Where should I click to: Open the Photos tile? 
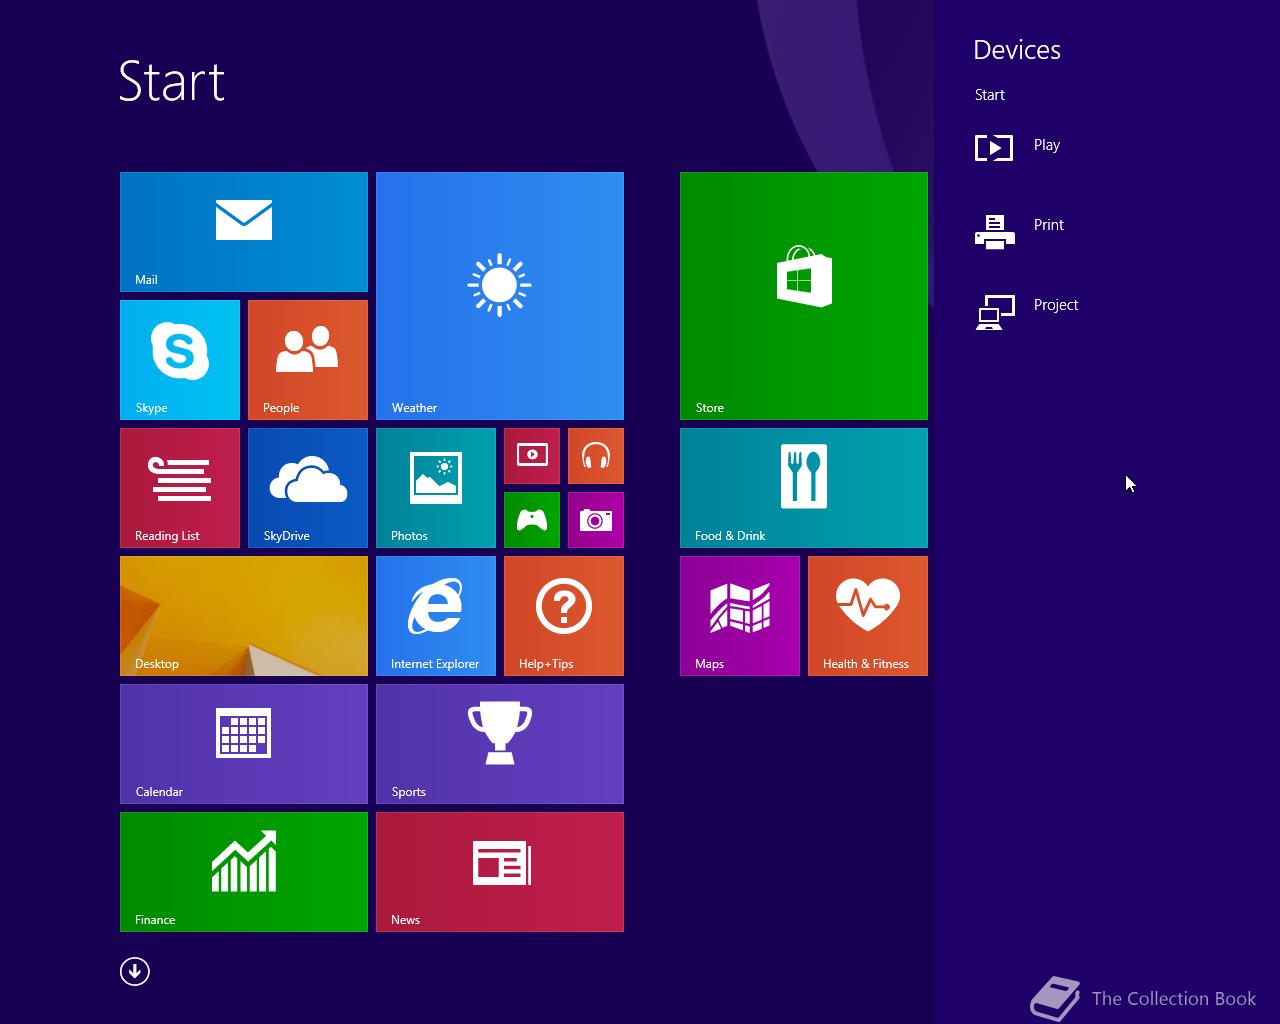pos(436,488)
